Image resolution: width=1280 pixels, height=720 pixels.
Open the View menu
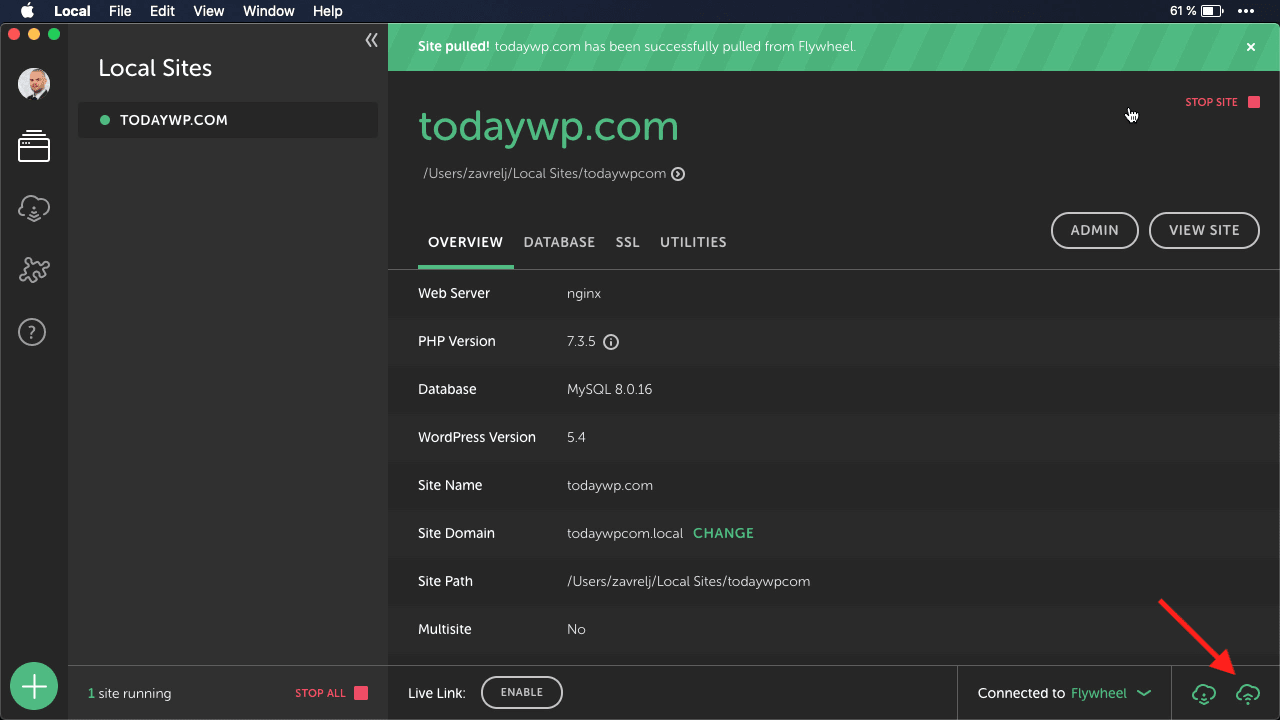pos(209,11)
